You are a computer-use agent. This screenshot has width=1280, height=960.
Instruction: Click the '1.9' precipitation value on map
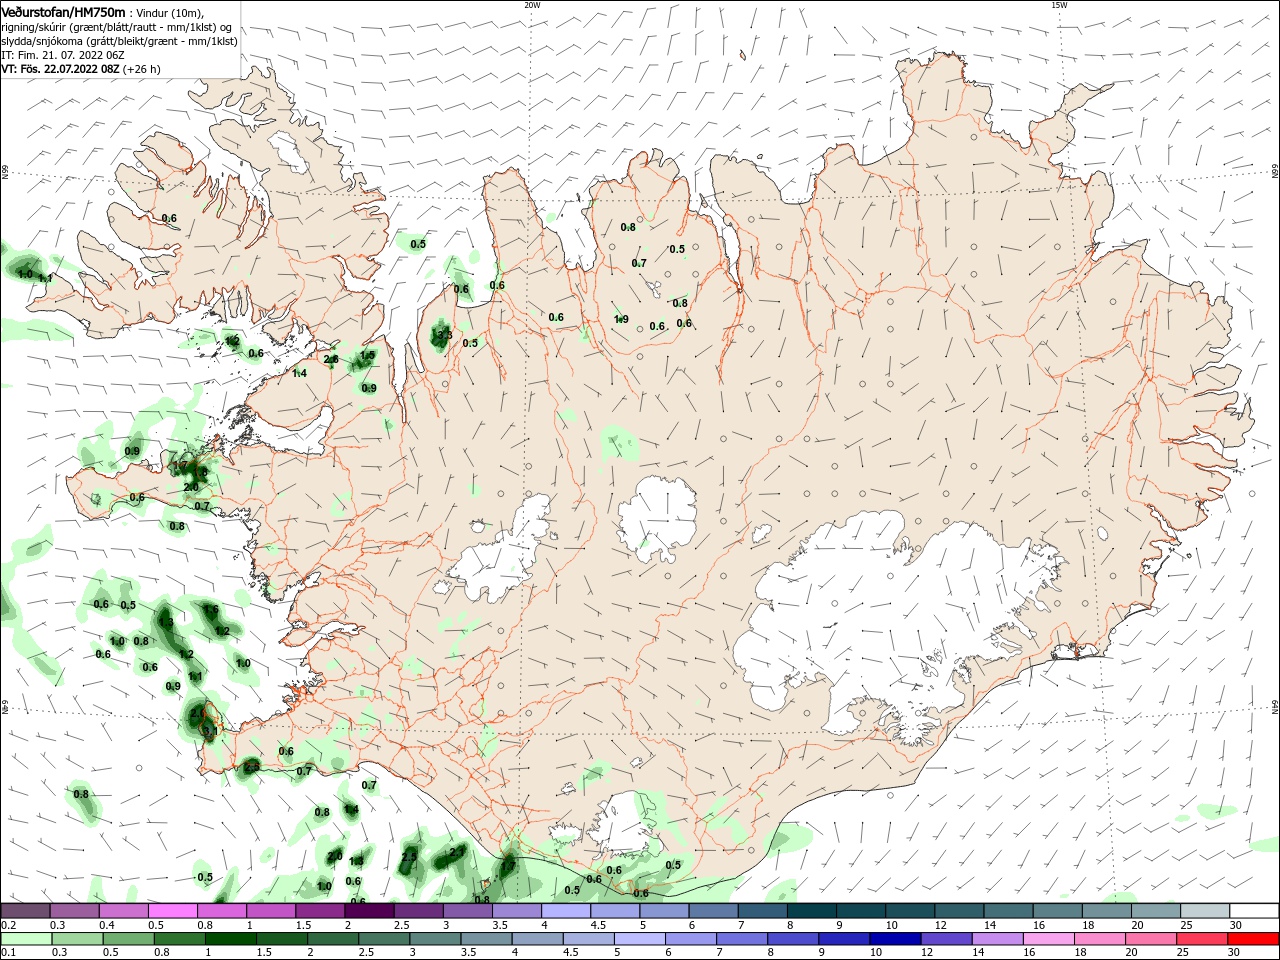[x=621, y=319]
